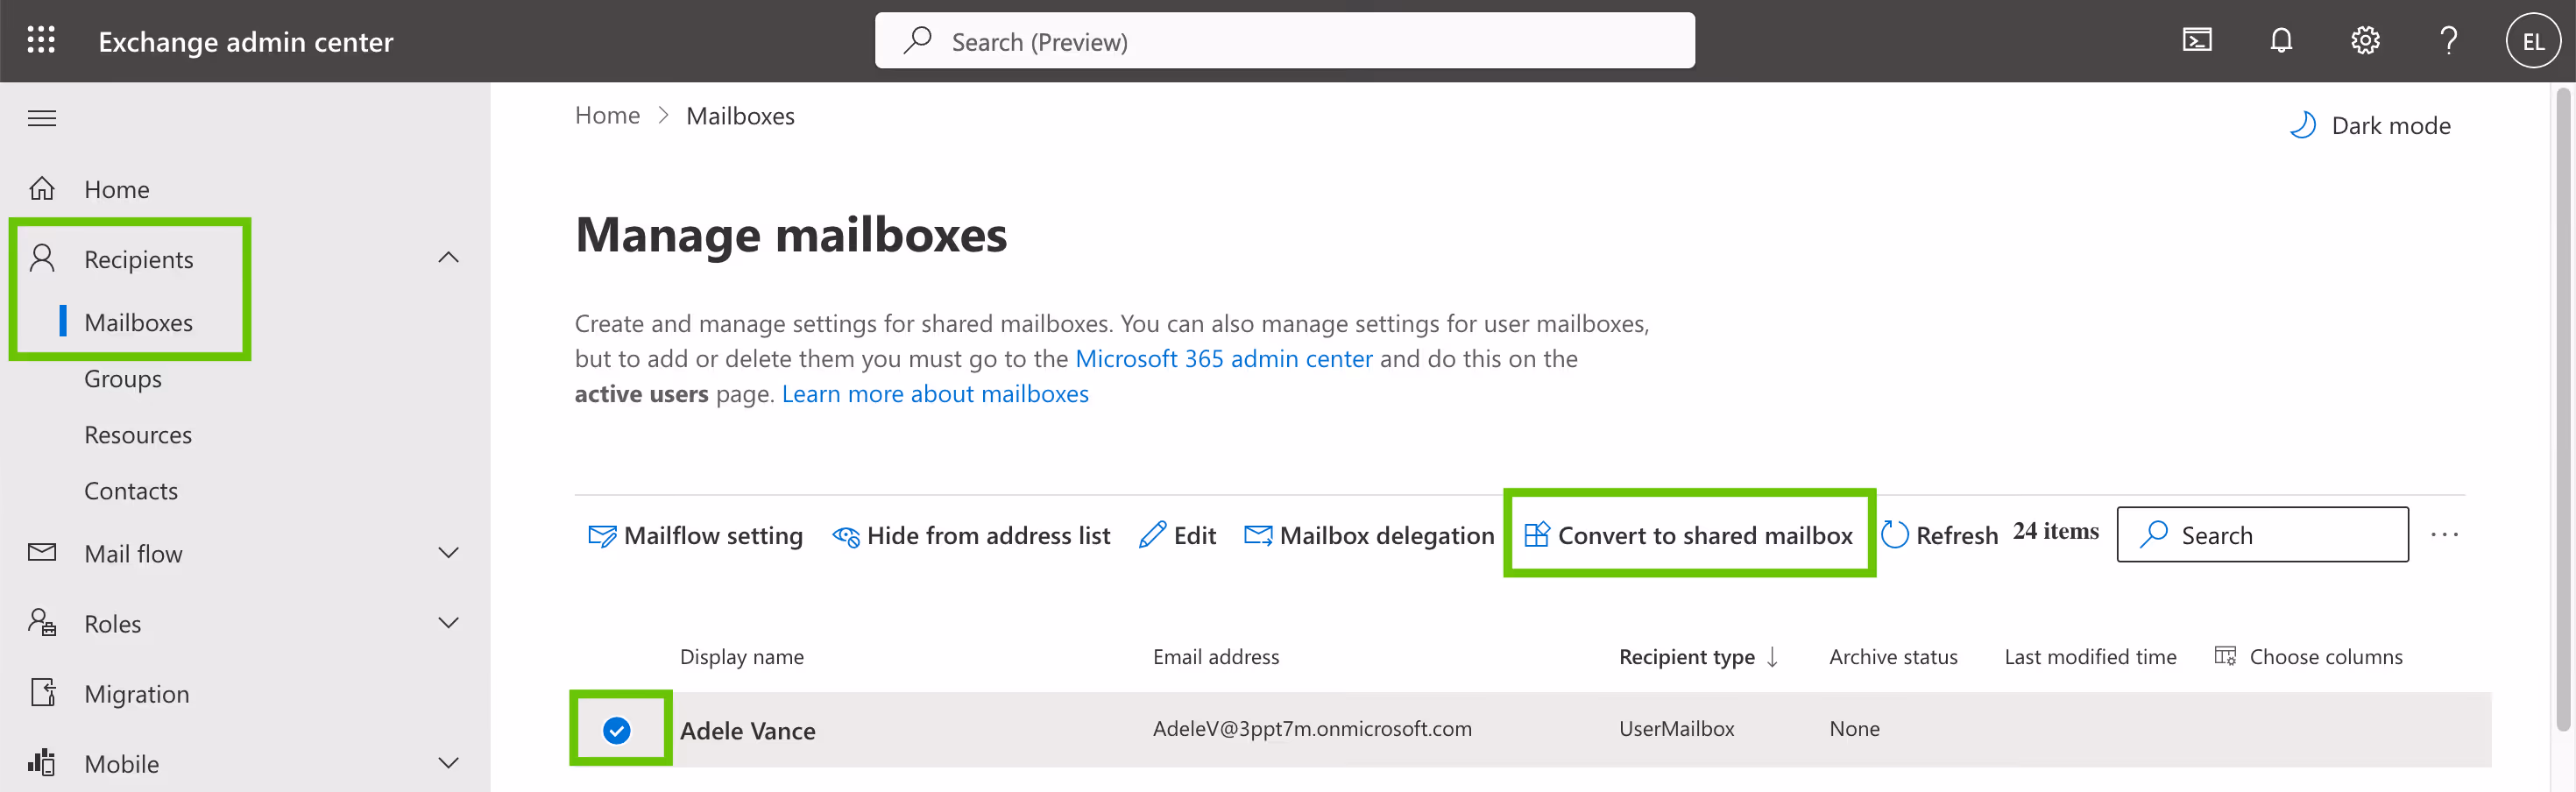This screenshot has height=792, width=2576.
Task: Uncheck the Adele Vance row checkbox
Action: click(618, 730)
